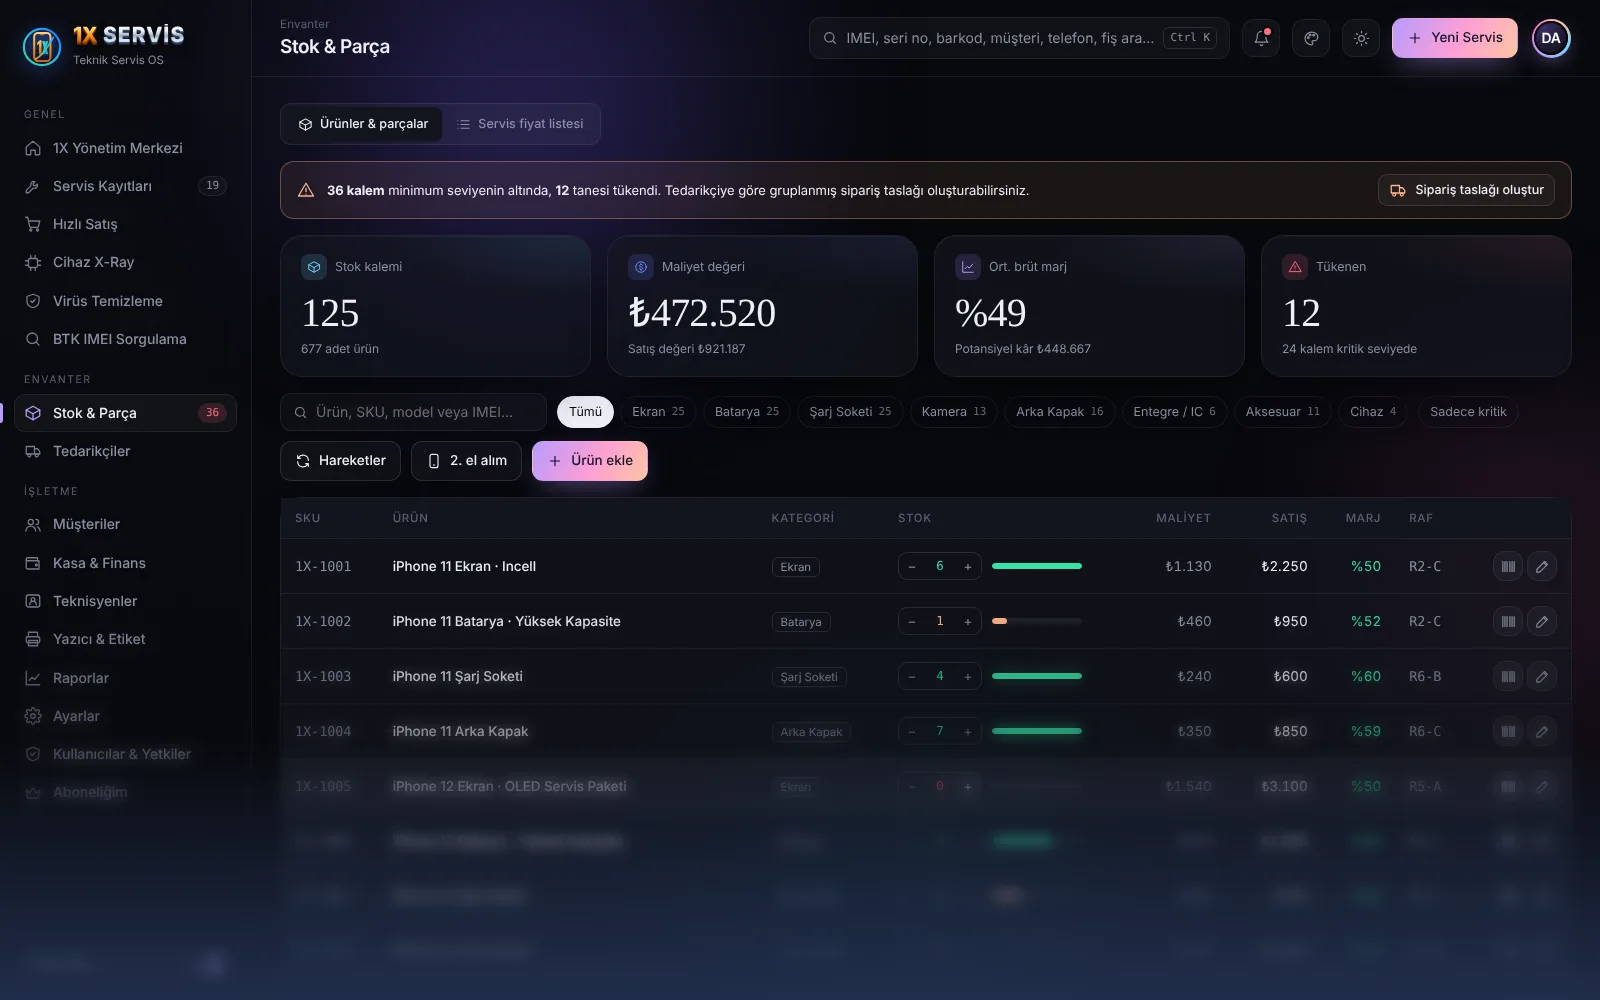Decrease stock of iPhone 11 Şarj Soketi
1600x1000 pixels.
click(912, 676)
